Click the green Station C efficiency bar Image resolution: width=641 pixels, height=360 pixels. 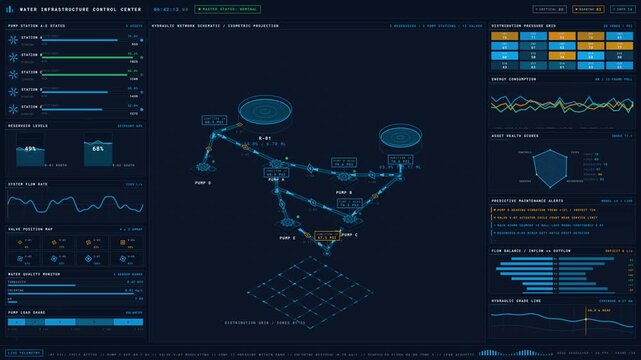click(85, 75)
